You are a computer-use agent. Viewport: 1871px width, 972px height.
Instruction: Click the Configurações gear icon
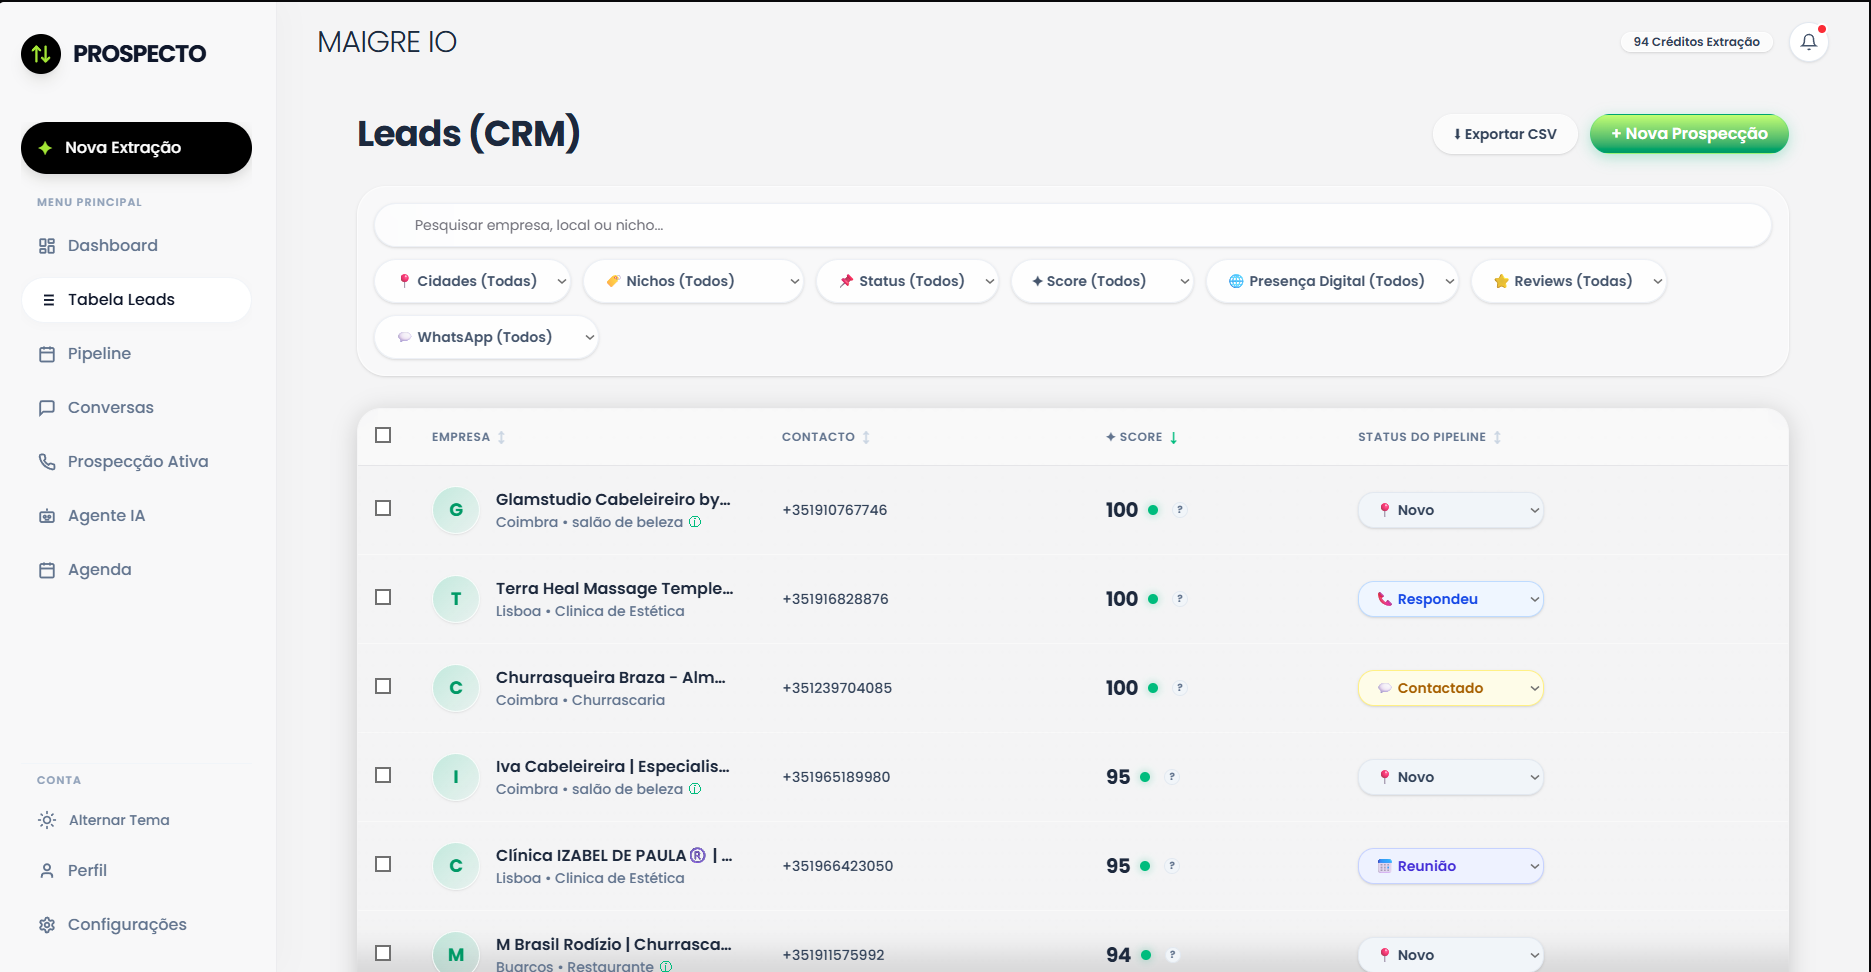click(47, 925)
